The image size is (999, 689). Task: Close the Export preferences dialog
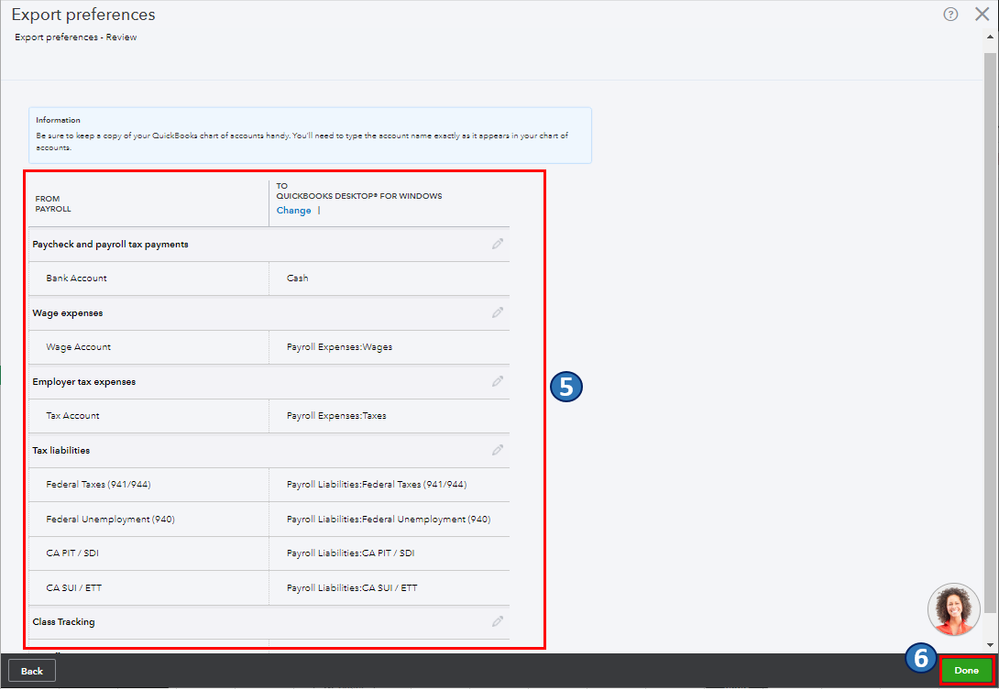click(981, 14)
